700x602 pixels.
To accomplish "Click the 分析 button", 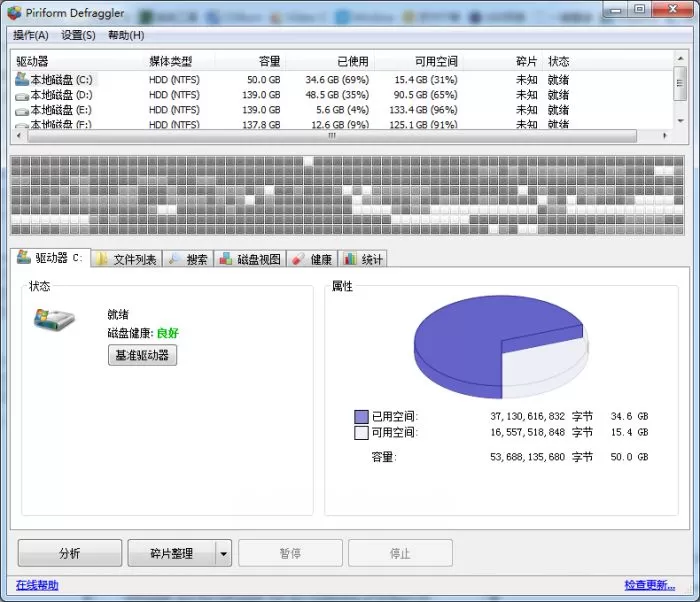I will (x=70, y=553).
